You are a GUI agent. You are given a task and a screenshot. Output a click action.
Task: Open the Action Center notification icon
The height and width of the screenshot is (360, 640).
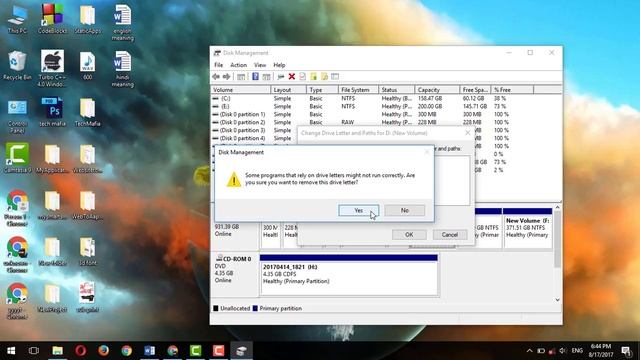[x=626, y=351]
